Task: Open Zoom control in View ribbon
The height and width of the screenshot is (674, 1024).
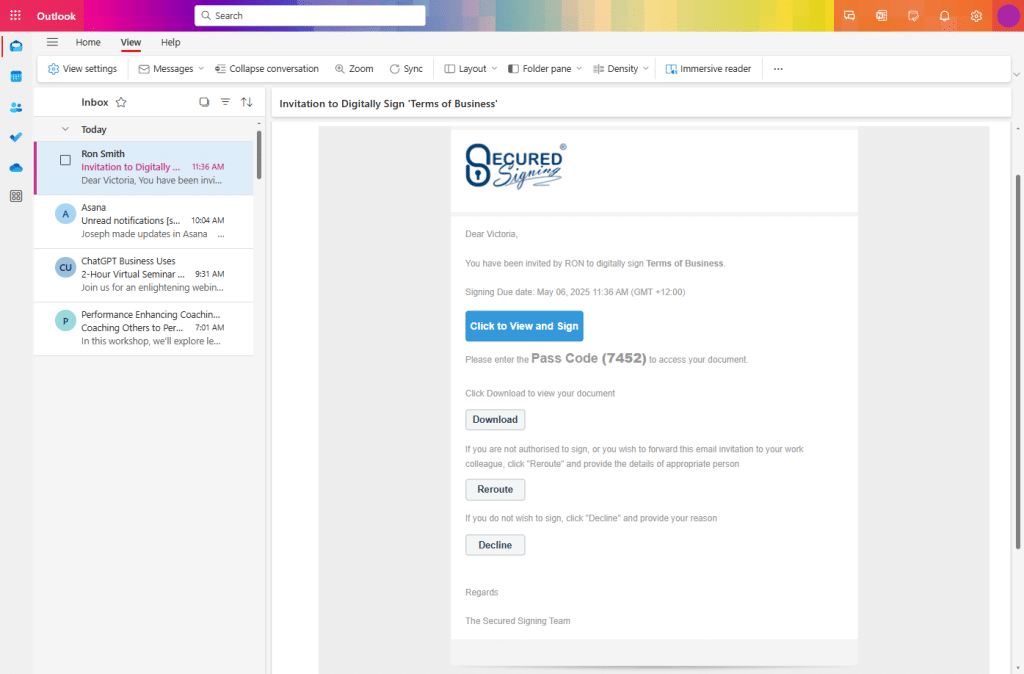Action: (354, 69)
